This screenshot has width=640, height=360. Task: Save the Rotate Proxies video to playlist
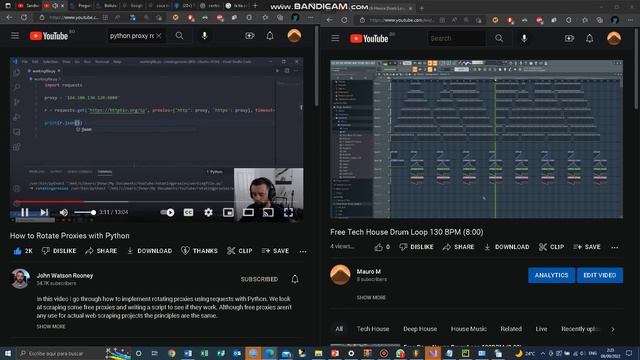275,251
